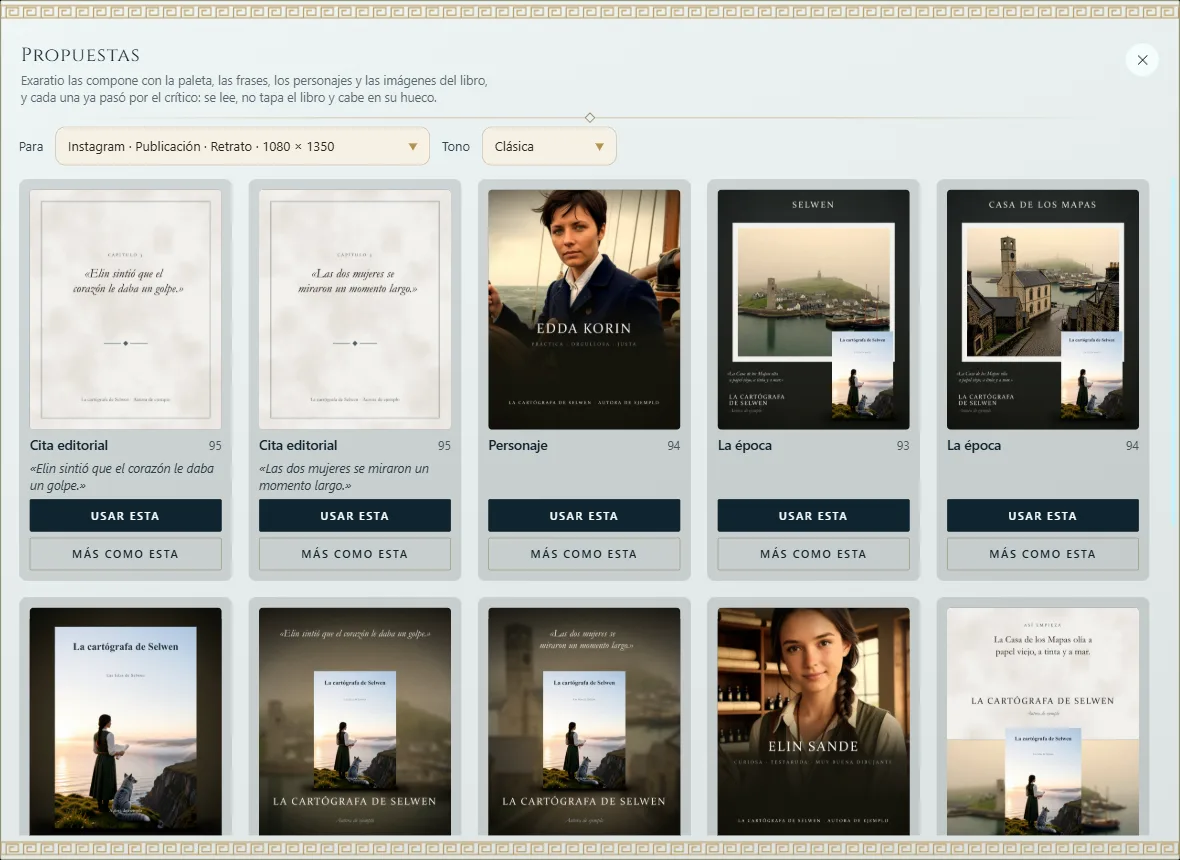Screen dimensions: 1180x860
Task: Select the light «Las dos mujeres» quote thumbnail
Action: (354, 309)
